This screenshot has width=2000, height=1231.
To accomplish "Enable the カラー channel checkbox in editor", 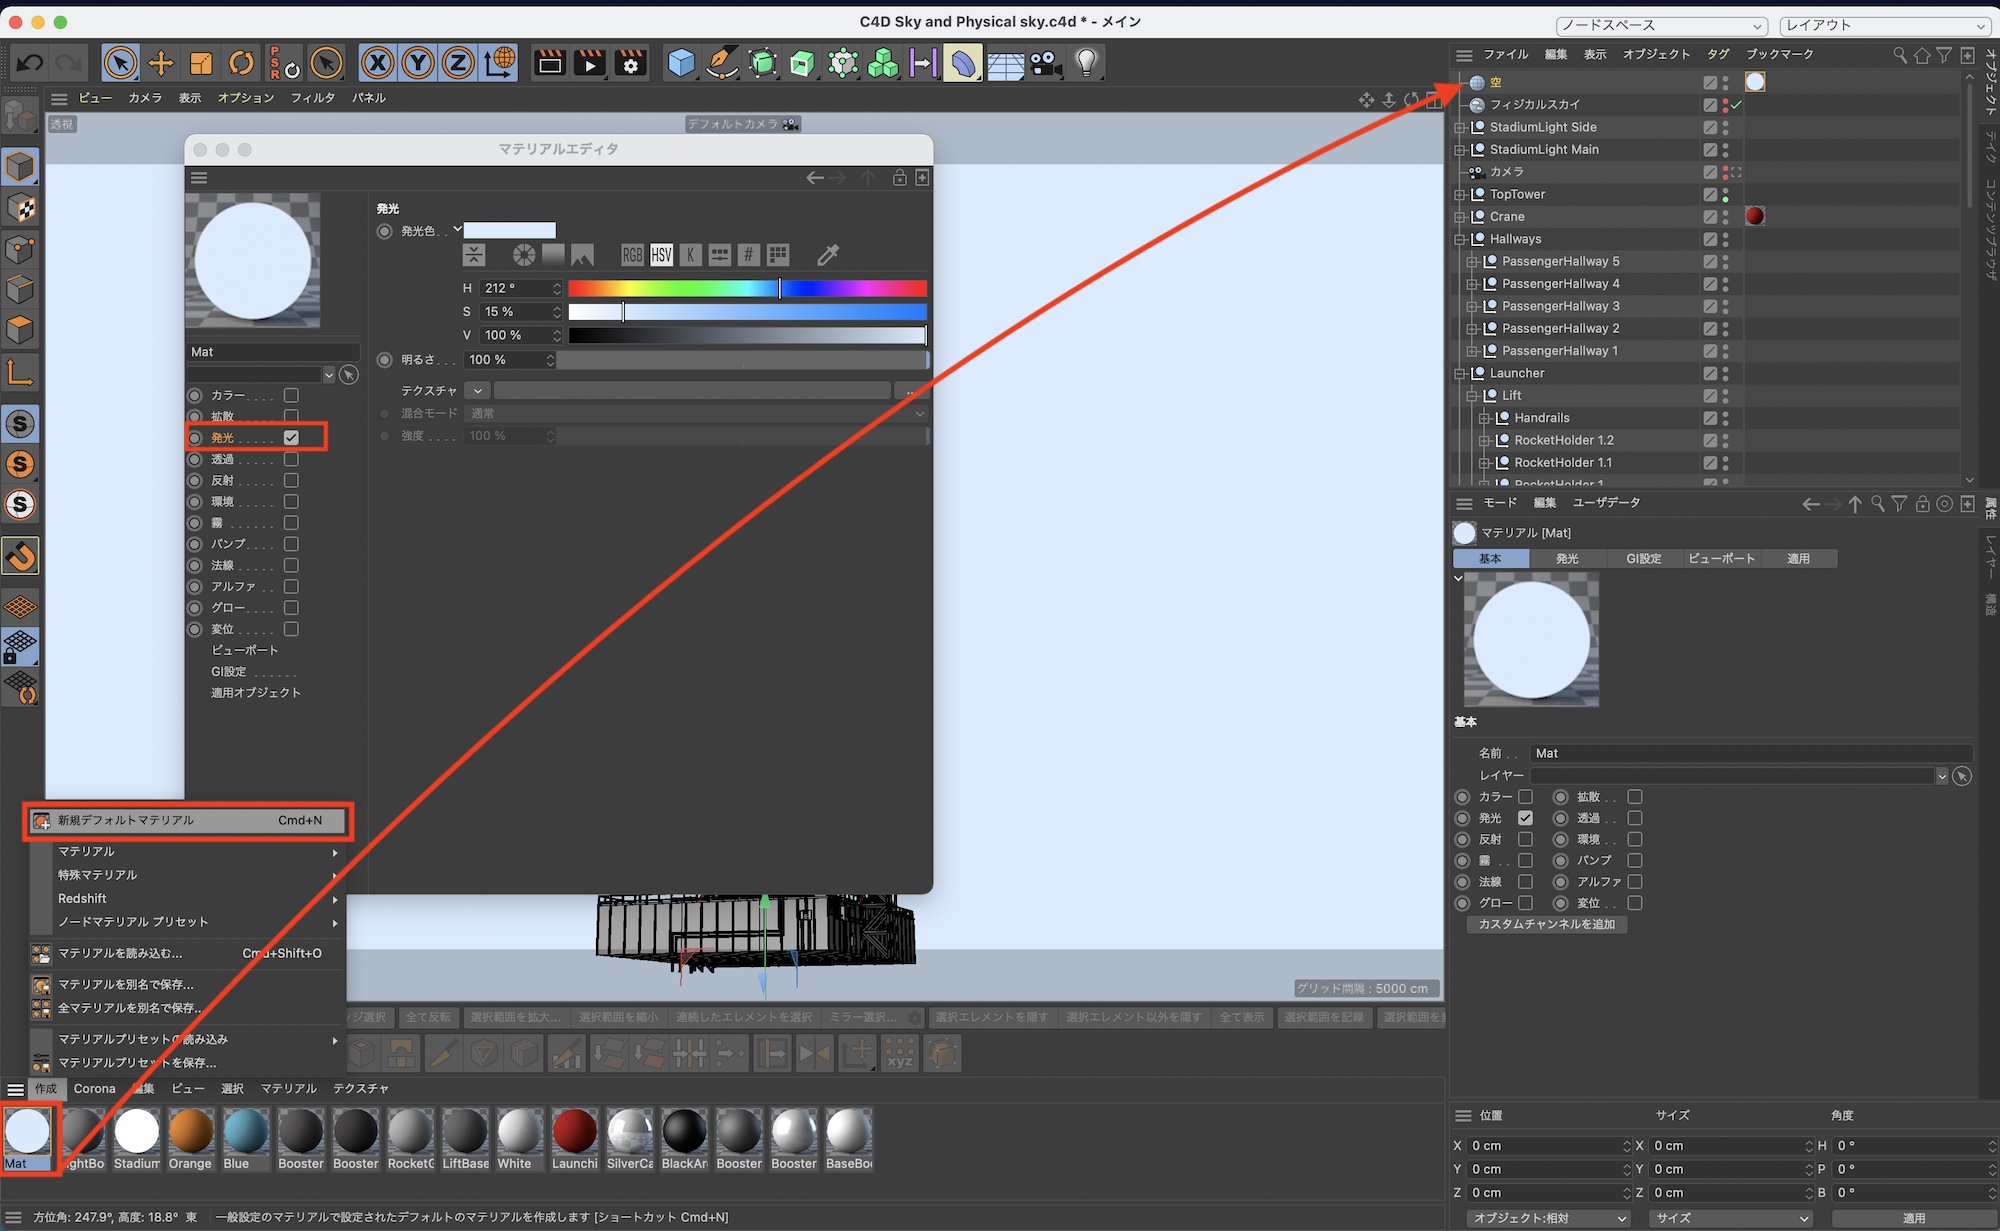I will point(291,395).
